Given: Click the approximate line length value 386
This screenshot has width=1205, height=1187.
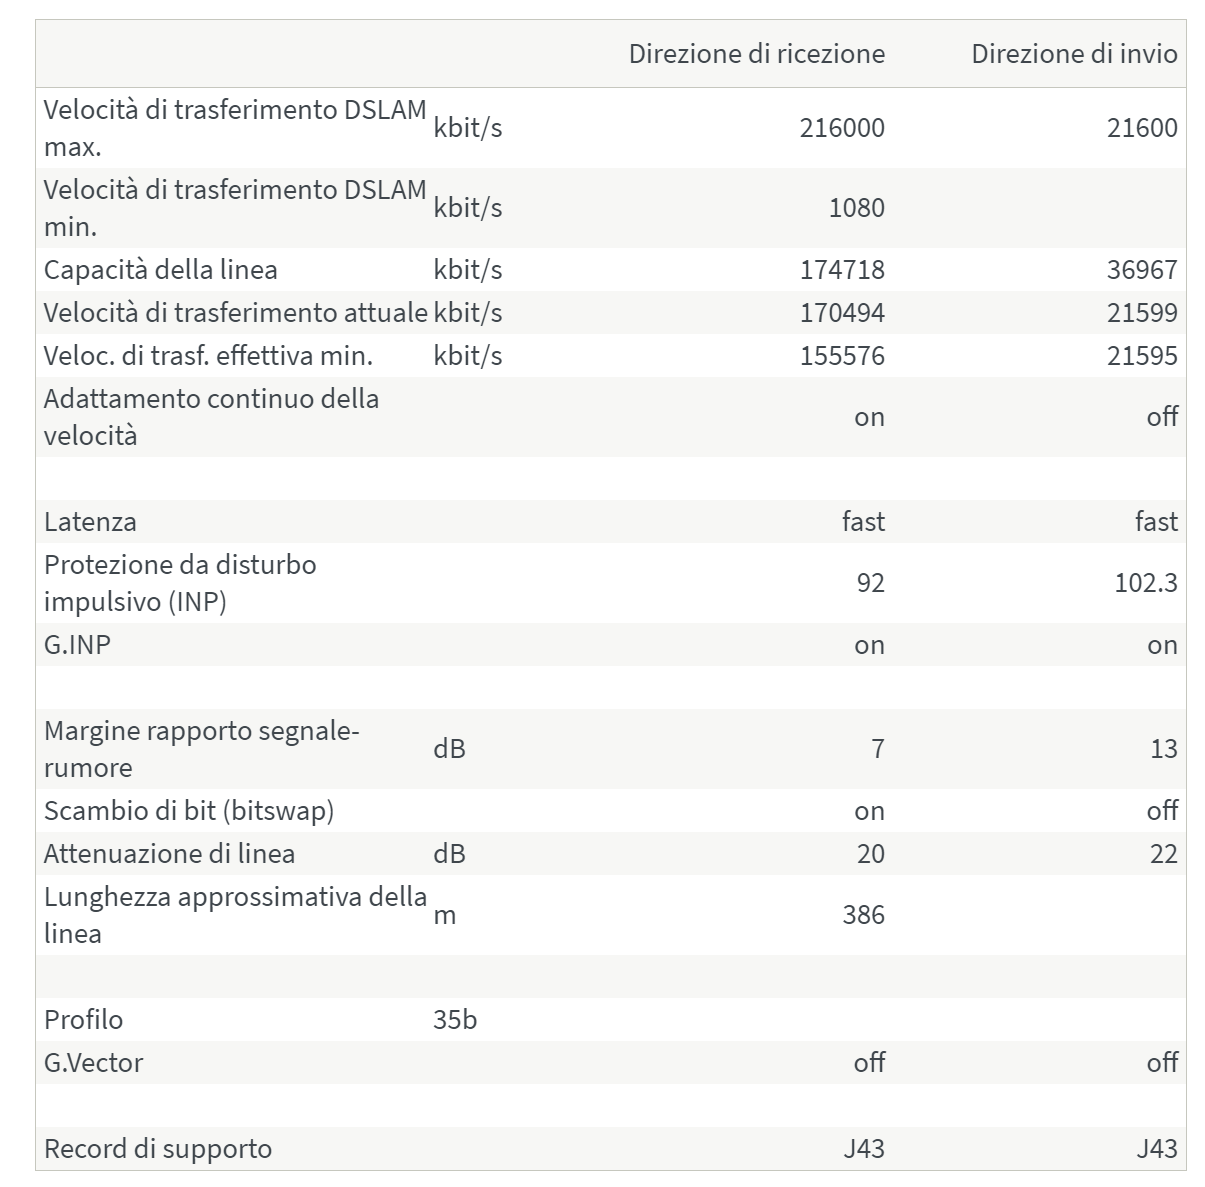Looking at the screenshot, I should tap(863, 915).
